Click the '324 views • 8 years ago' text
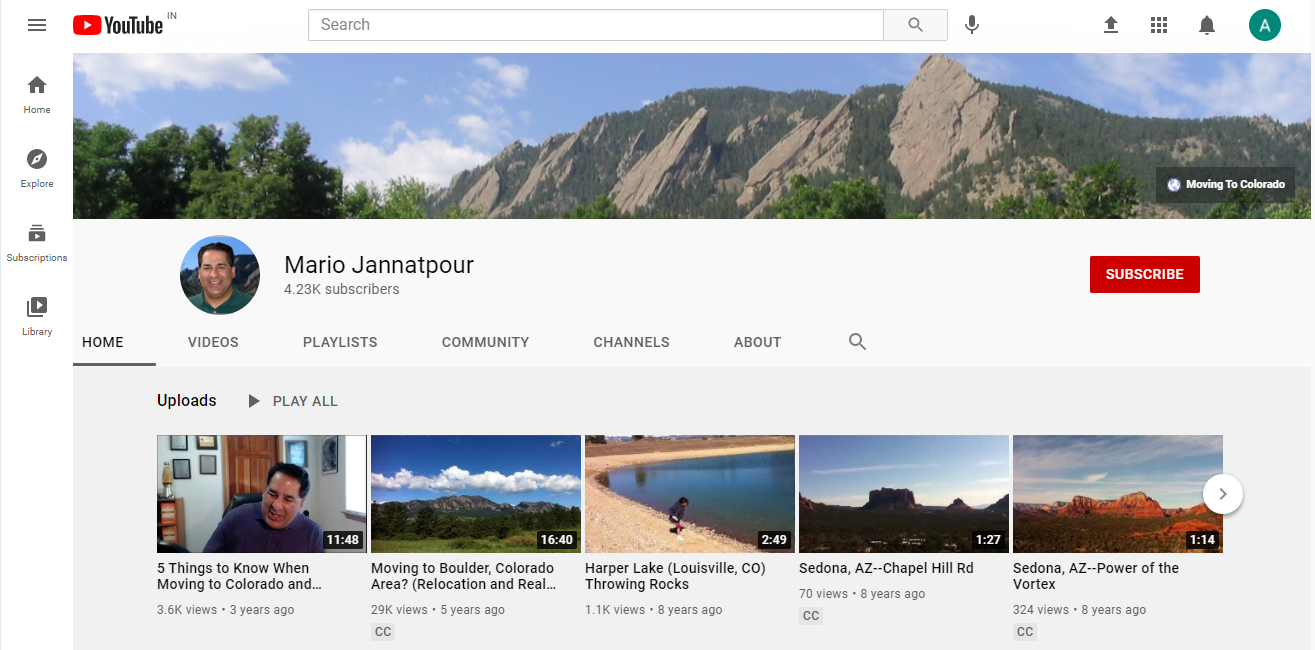This screenshot has width=1315, height=650. (1080, 610)
